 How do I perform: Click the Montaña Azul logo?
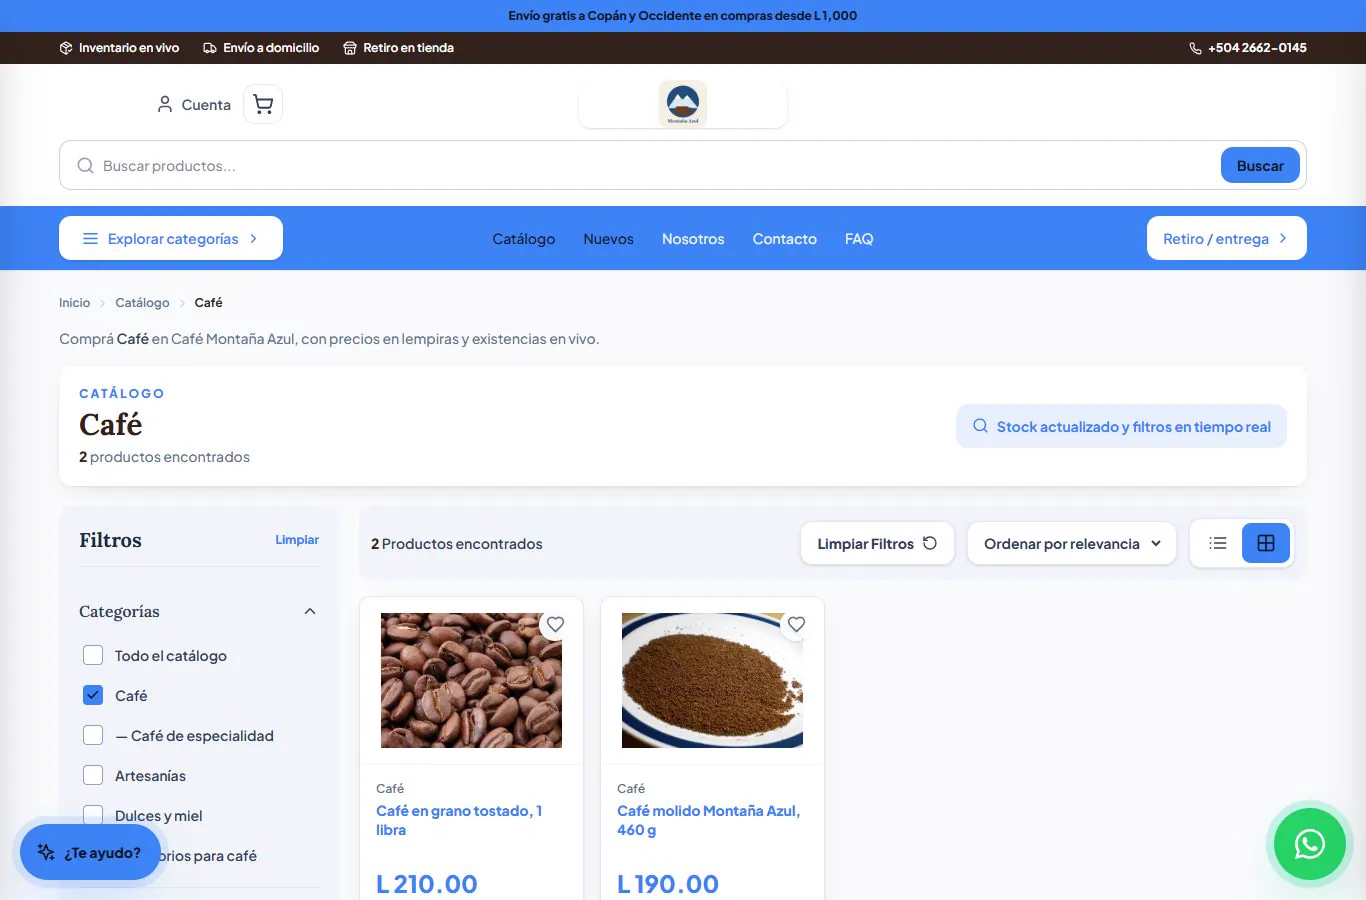click(x=683, y=104)
